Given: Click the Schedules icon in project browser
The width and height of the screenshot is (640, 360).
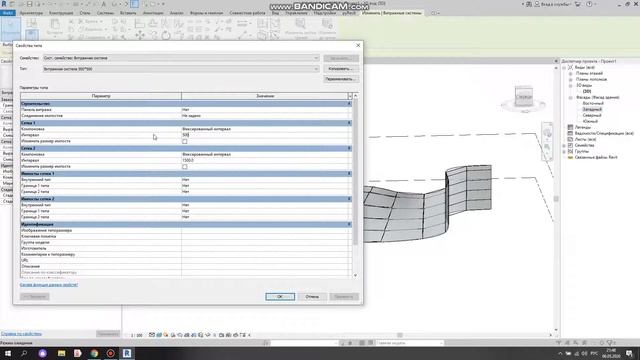Looking at the screenshot, I should pyautogui.click(x=570, y=133).
